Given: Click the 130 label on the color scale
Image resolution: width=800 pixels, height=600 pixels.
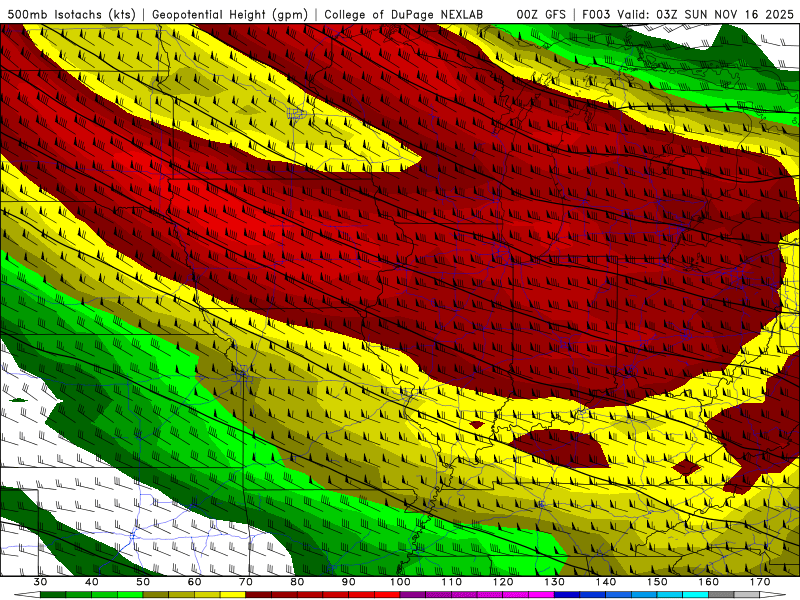Looking at the screenshot, I should point(555,582).
